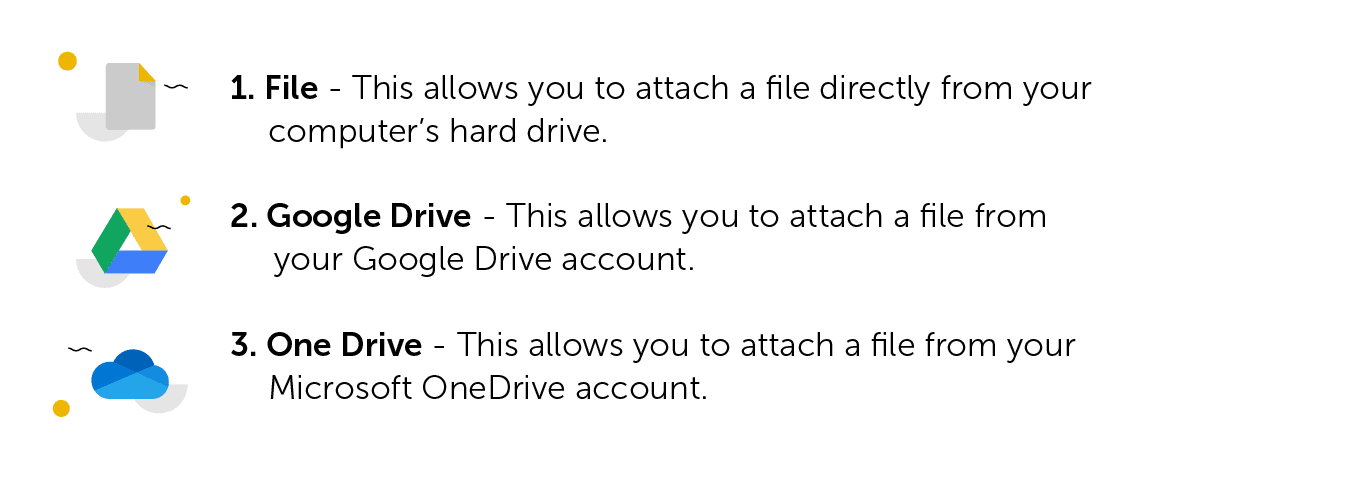Click the text "Microsoft OneDrive account."
This screenshot has height=483, width=1361.
click(488, 388)
